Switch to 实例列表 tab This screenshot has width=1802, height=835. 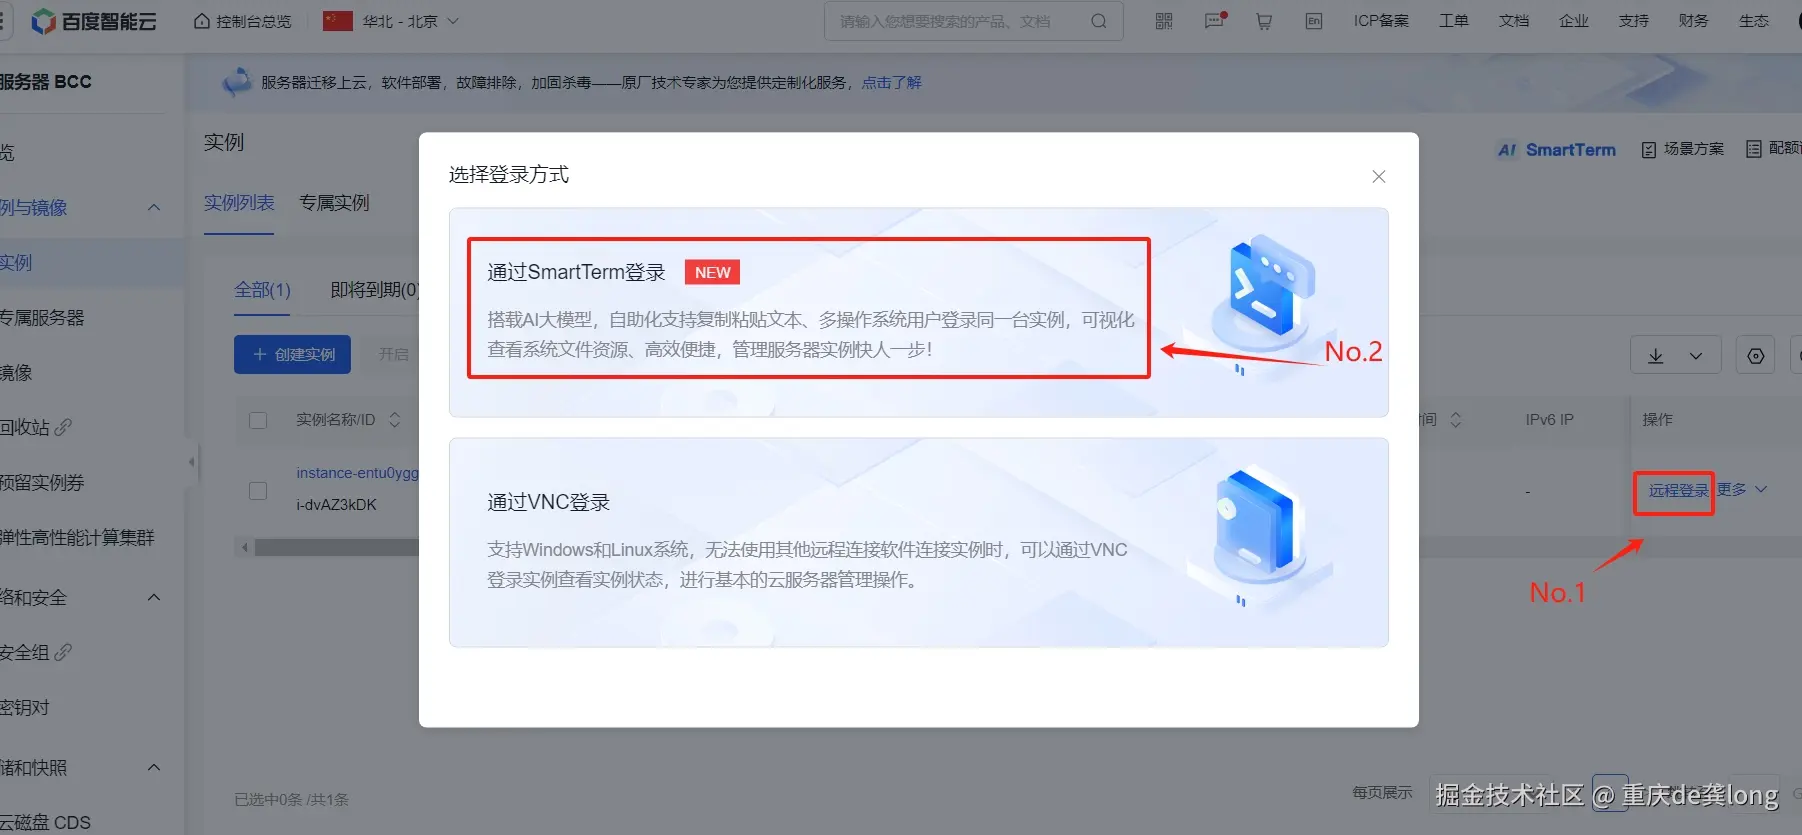click(239, 203)
